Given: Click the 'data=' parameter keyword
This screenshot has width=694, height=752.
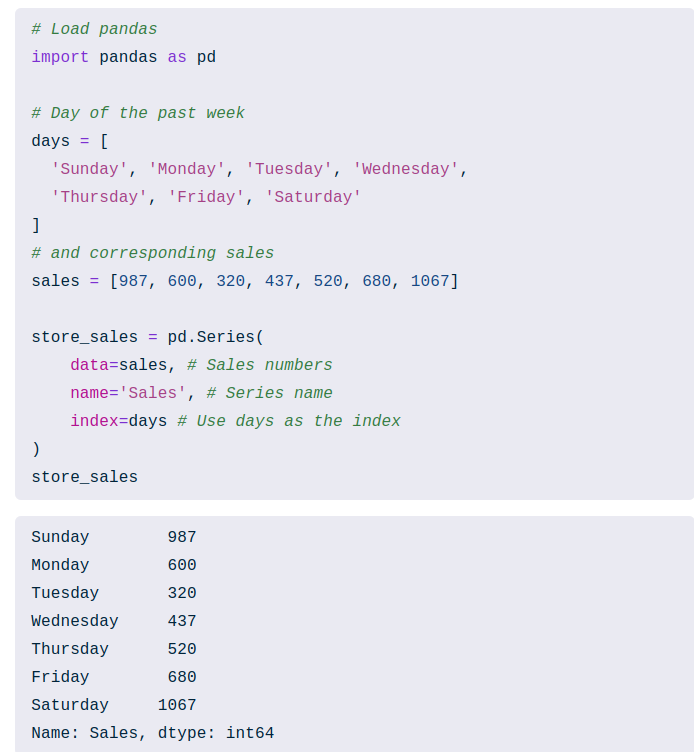Looking at the screenshot, I should coord(94,365).
